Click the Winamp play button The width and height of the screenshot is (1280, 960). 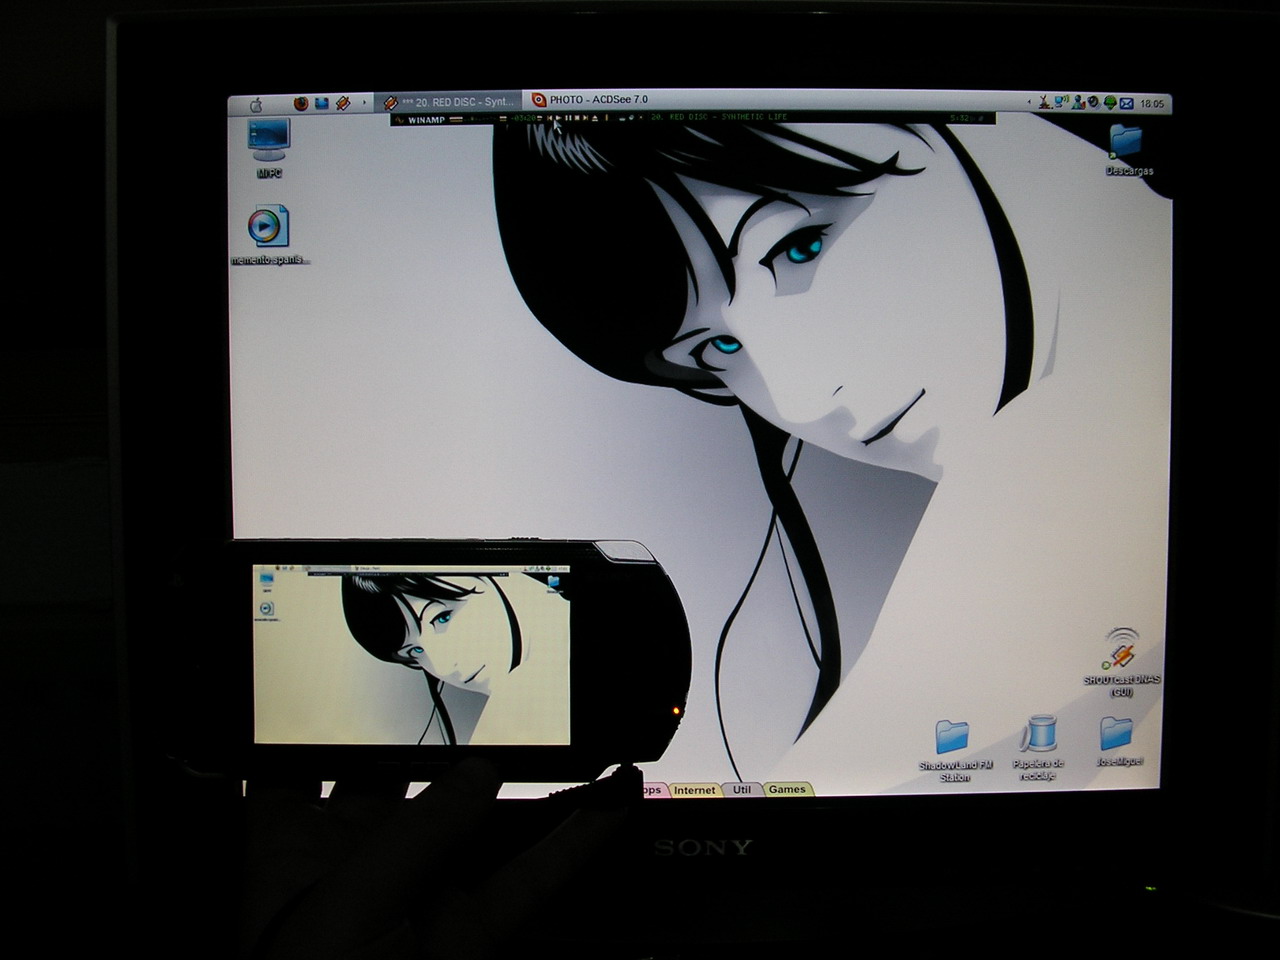pyautogui.click(x=559, y=118)
